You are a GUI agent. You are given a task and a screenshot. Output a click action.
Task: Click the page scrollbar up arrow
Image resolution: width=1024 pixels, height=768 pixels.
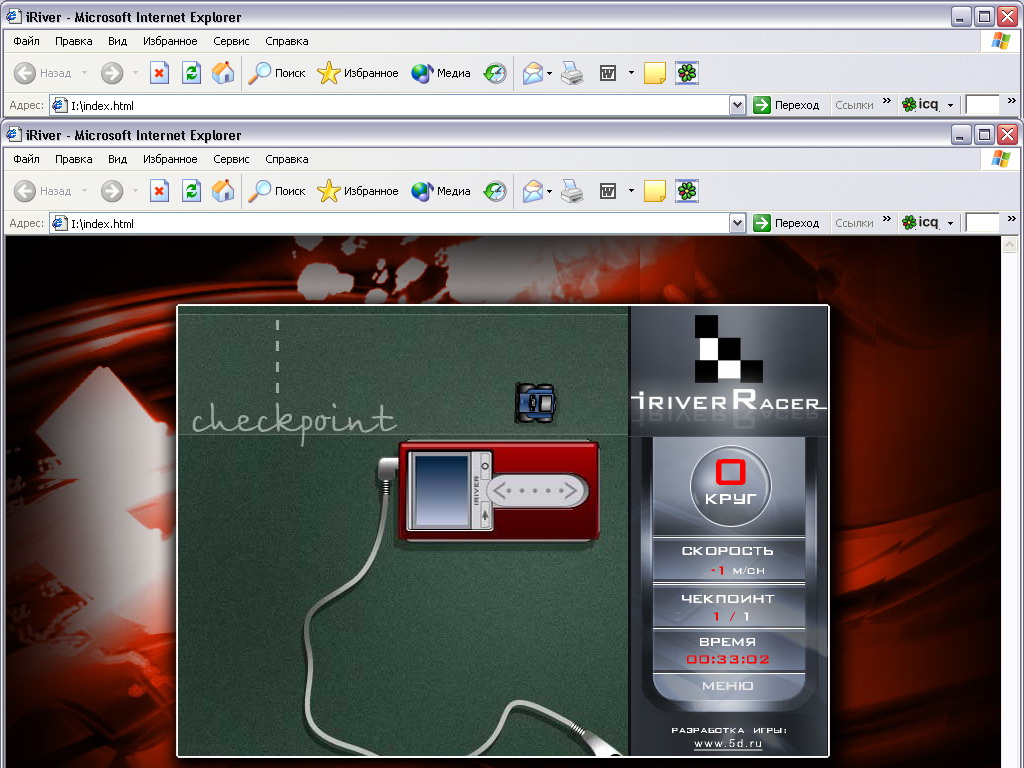click(1010, 245)
